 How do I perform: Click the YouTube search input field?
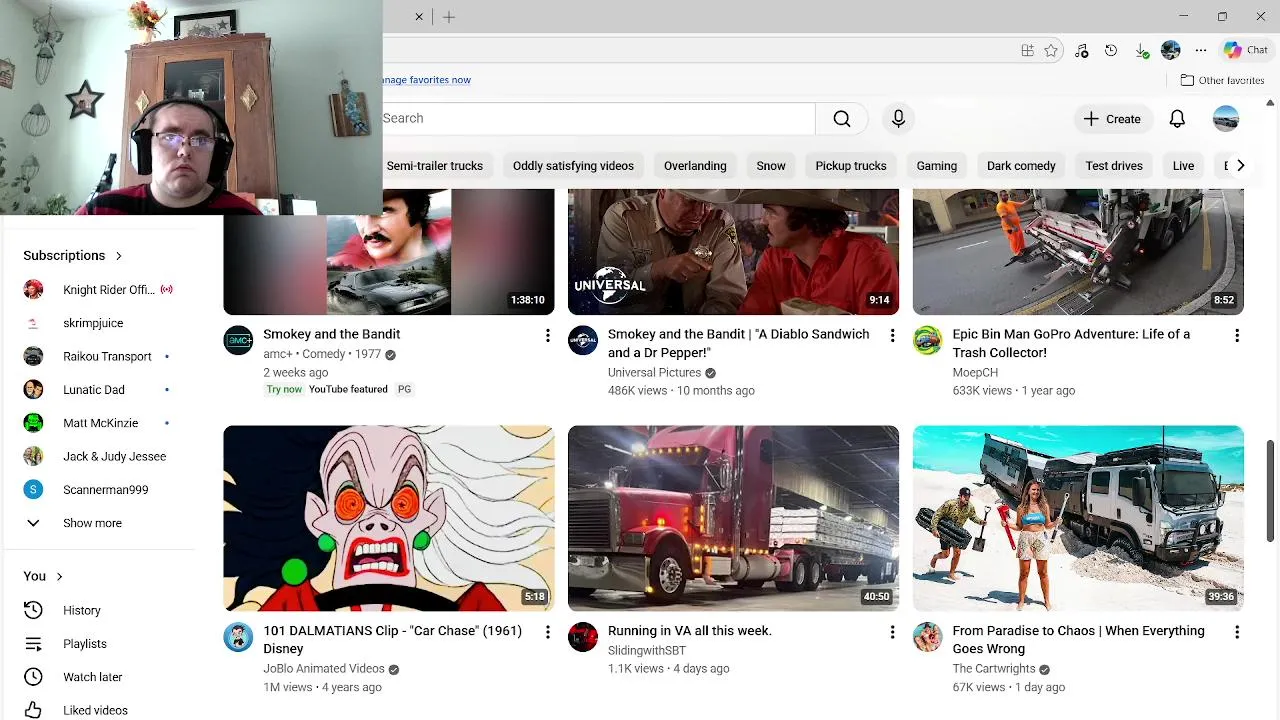pyautogui.click(x=598, y=118)
